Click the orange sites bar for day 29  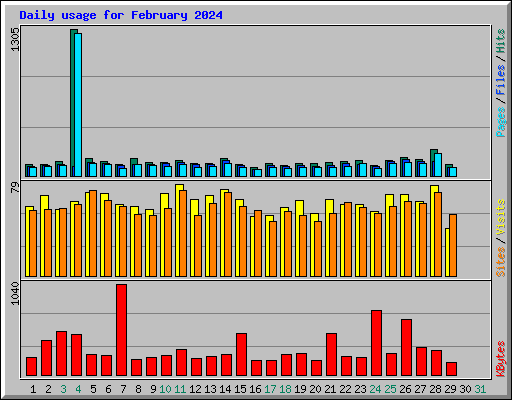point(453,245)
